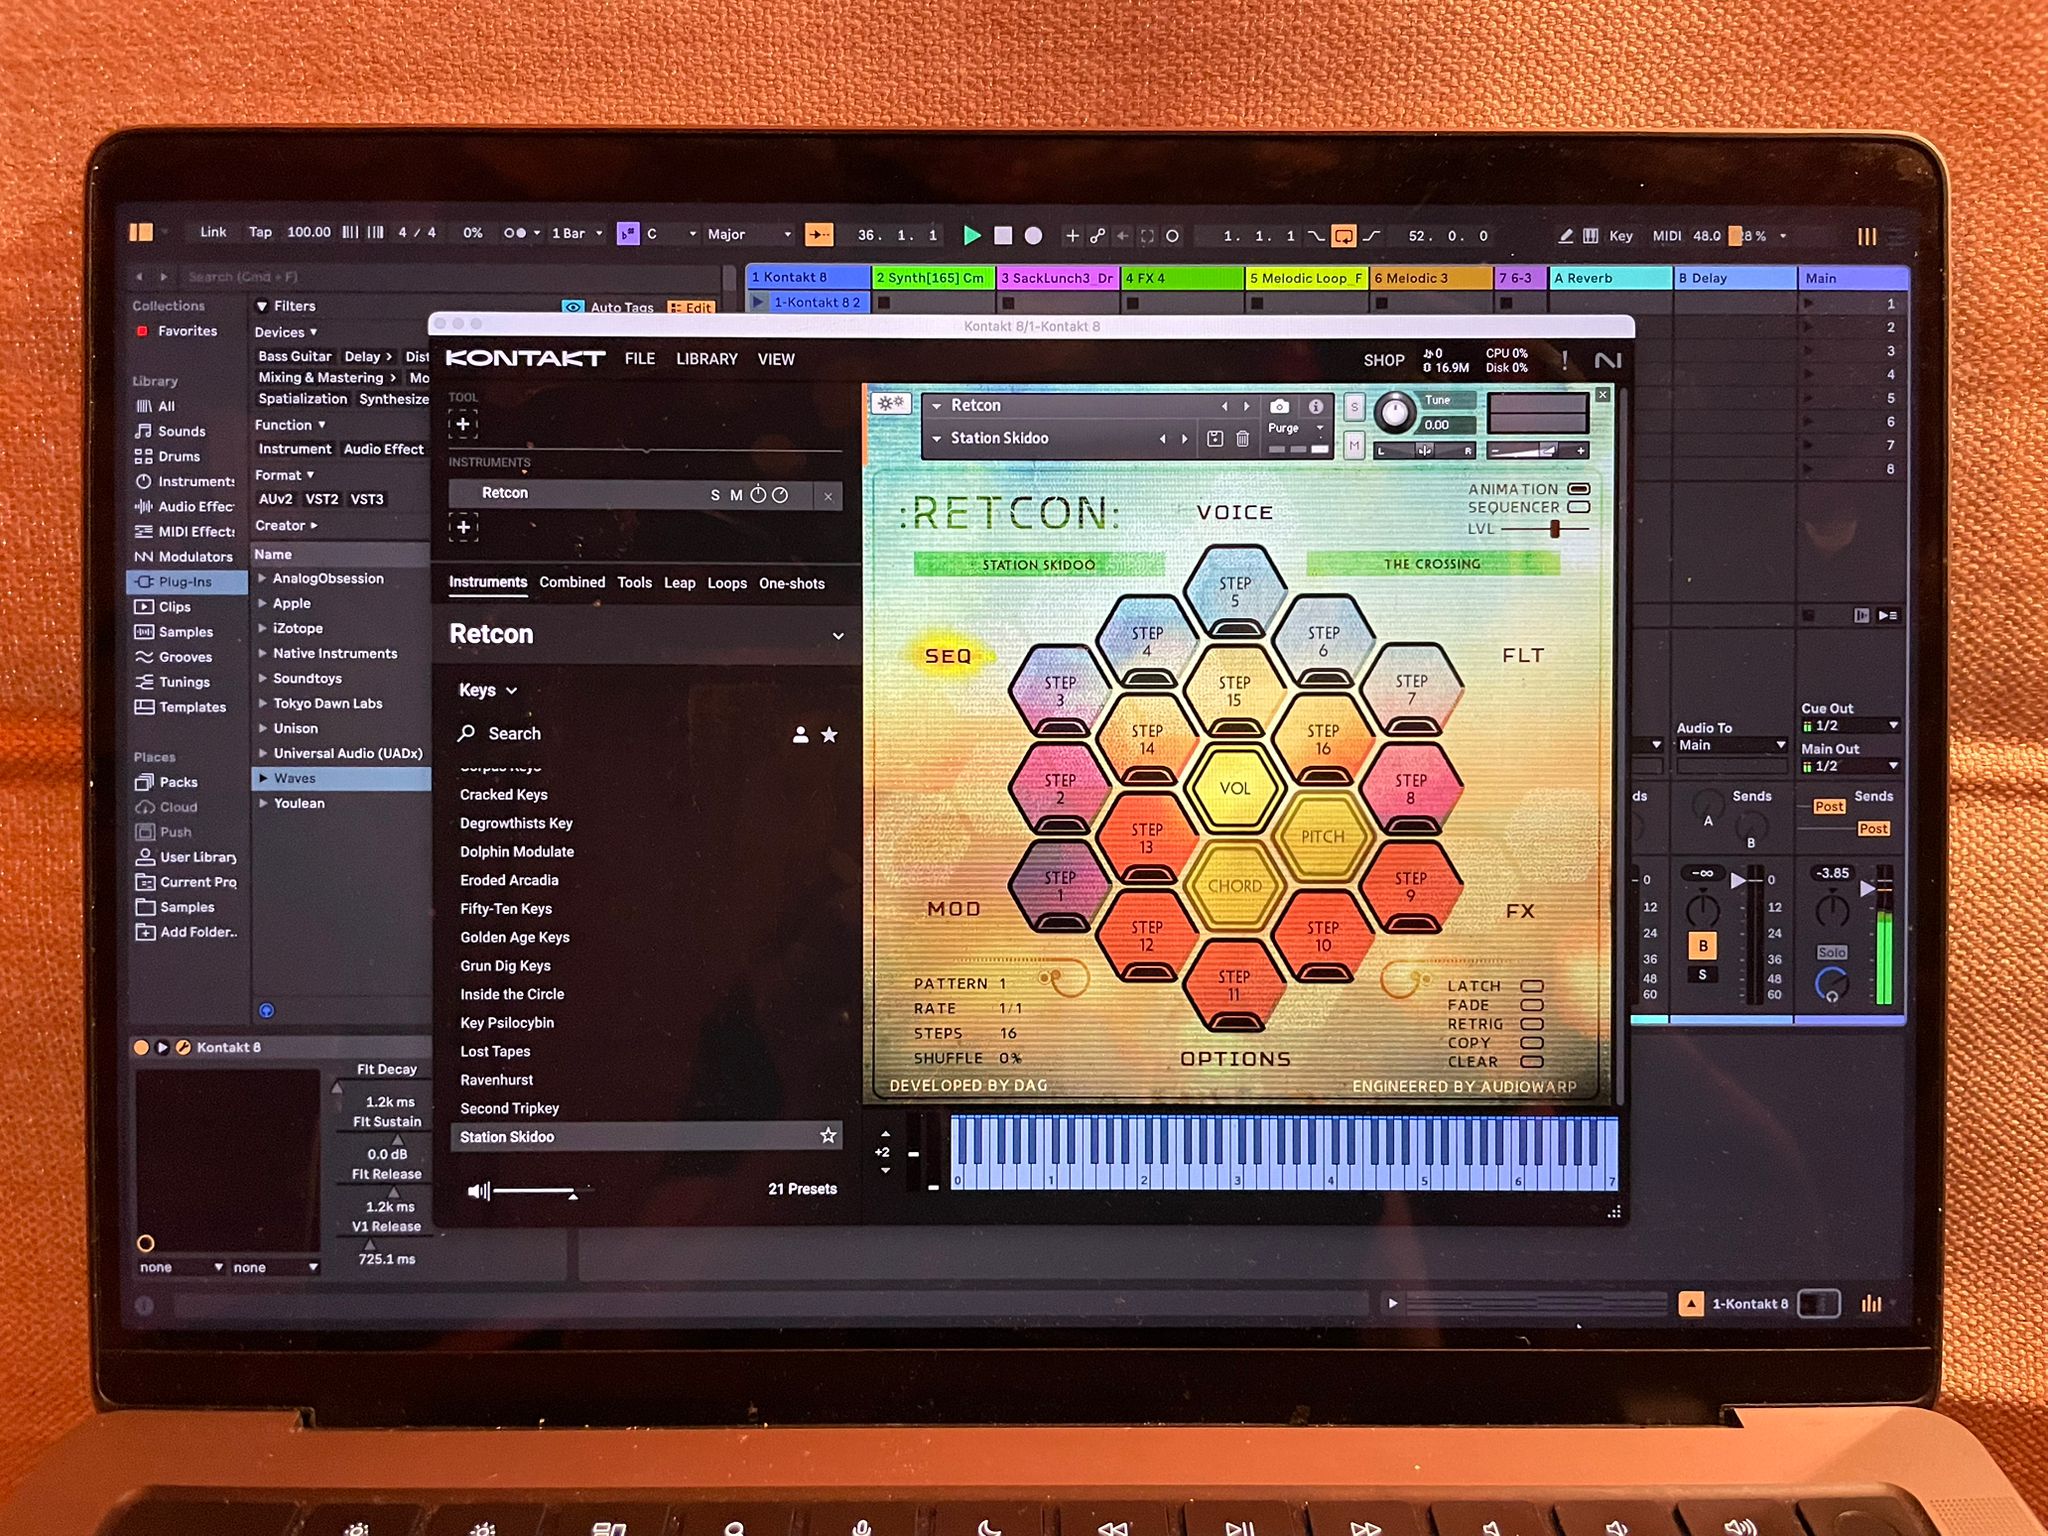Click the star favorites filter beside Search

[x=829, y=735]
